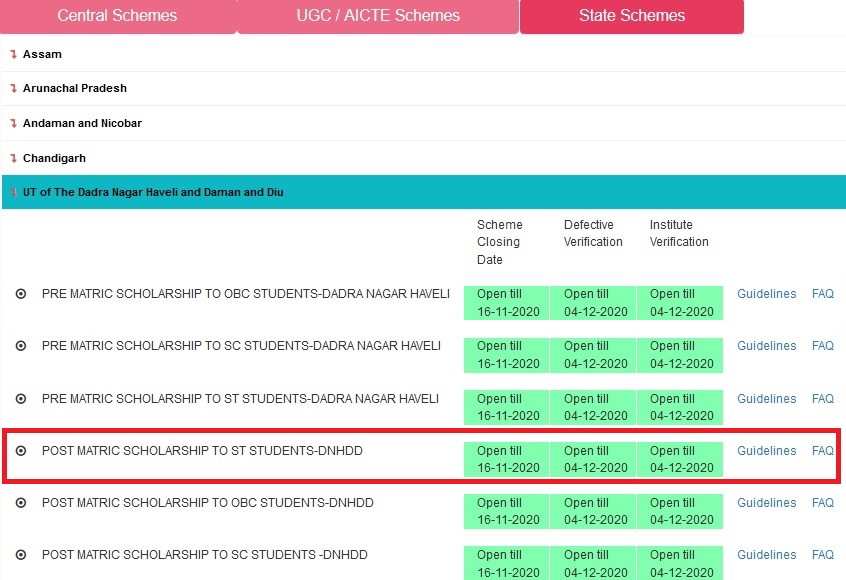Switch to UGC / AICTE Schemes tab
This screenshot has width=846, height=580.
pyautogui.click(x=378, y=16)
